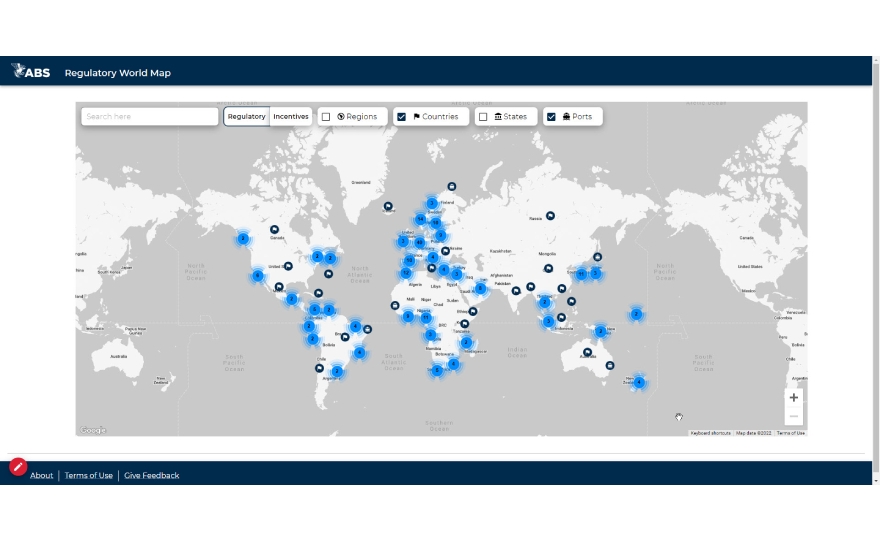Open the footer Terms of Use link
Viewport: 880px width, 540px height.
[x=88, y=476]
